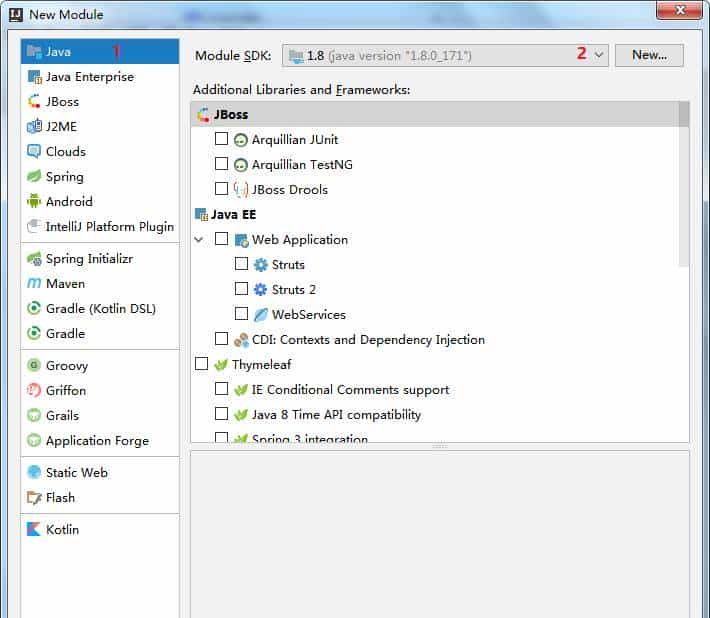710x618 pixels.
Task: Click the New... SDK button
Action: tap(649, 55)
